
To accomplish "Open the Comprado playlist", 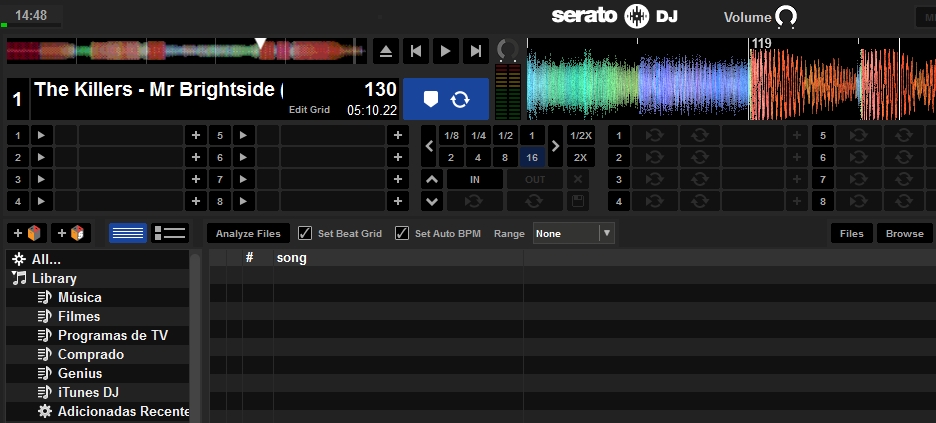I will (98, 354).
